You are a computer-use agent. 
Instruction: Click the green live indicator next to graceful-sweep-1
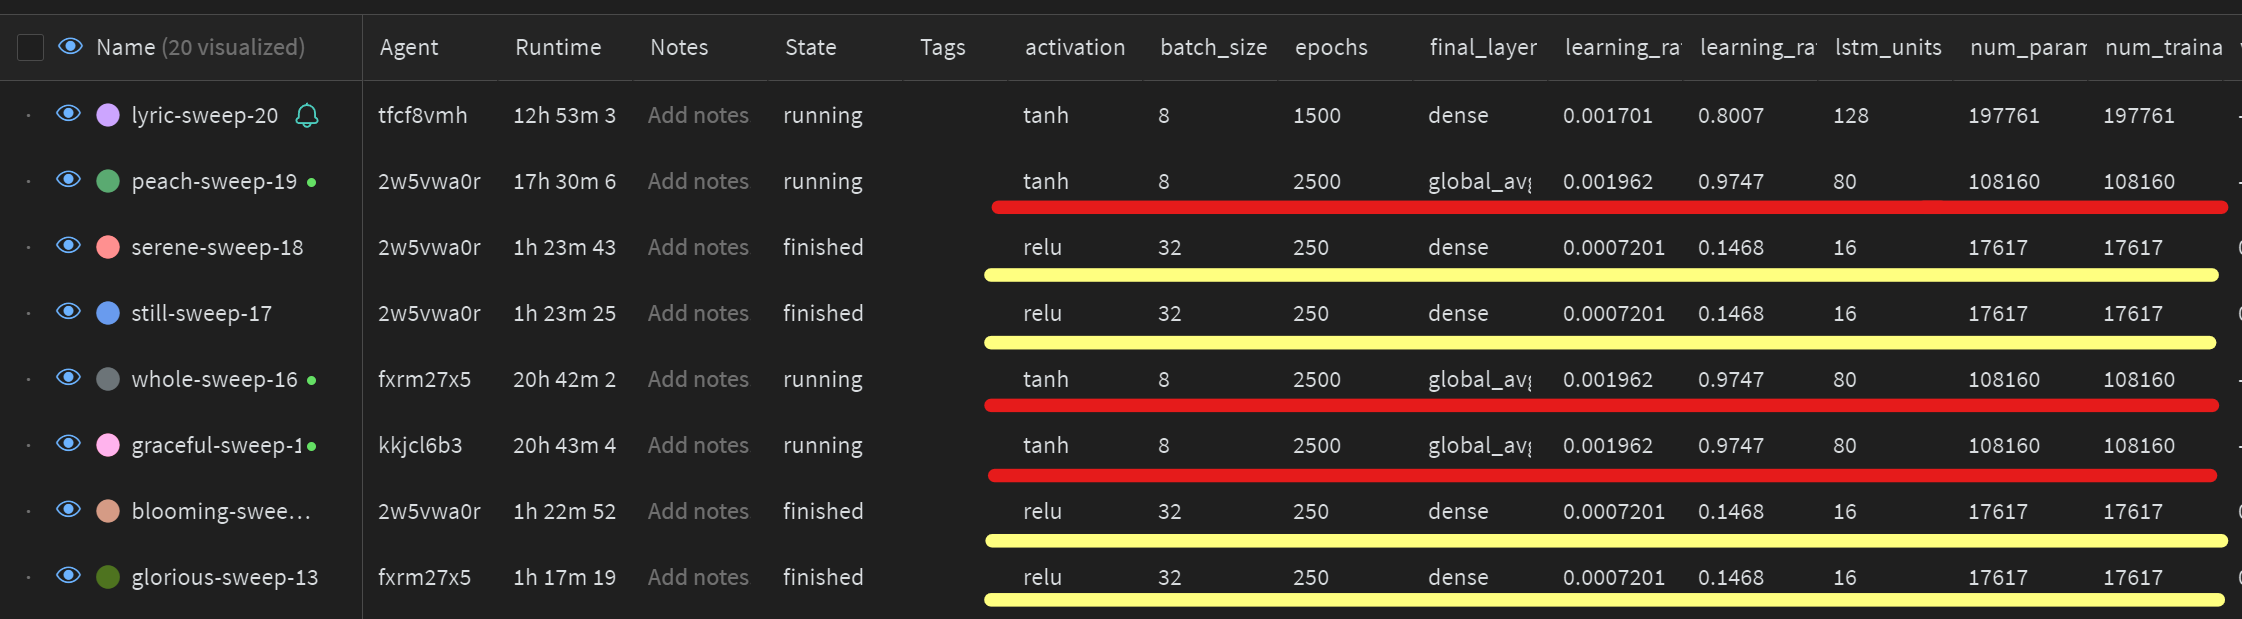pyautogui.click(x=312, y=444)
